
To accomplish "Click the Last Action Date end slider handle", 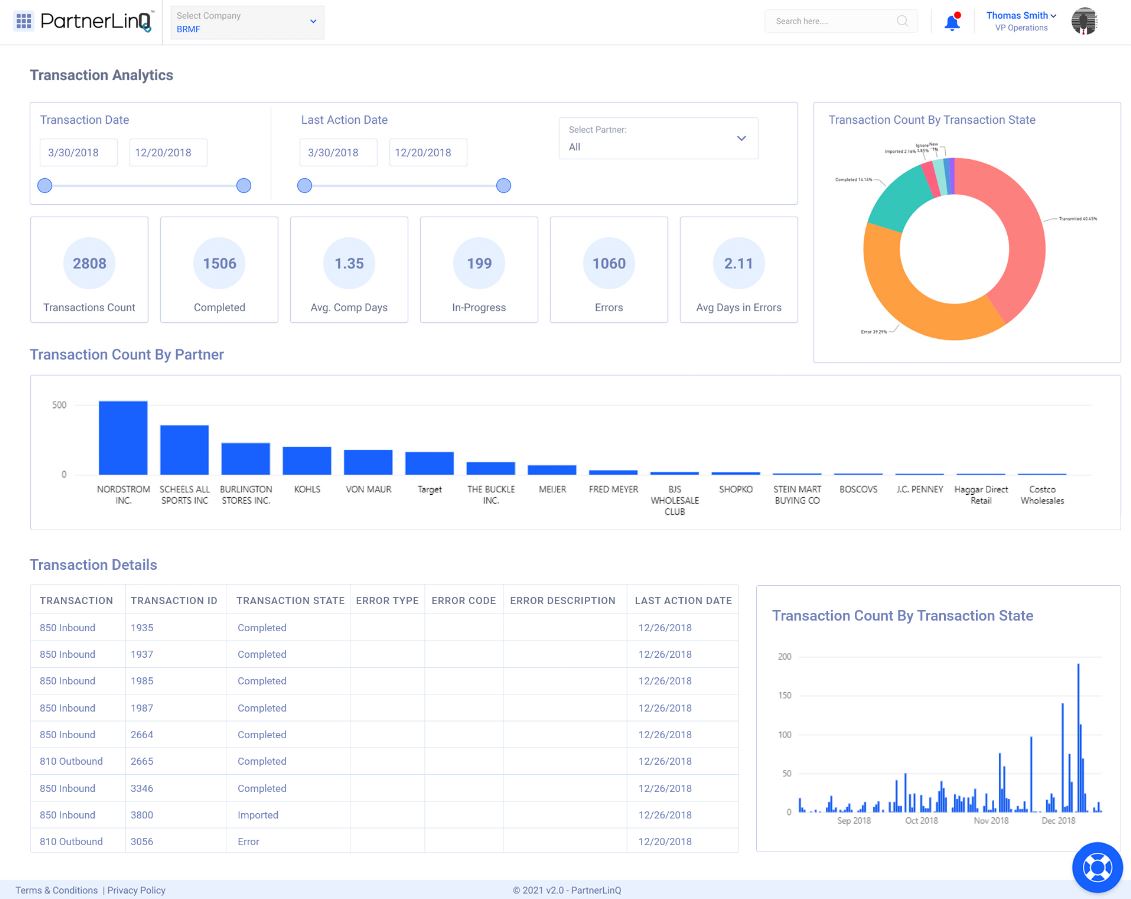I will tap(504, 186).
